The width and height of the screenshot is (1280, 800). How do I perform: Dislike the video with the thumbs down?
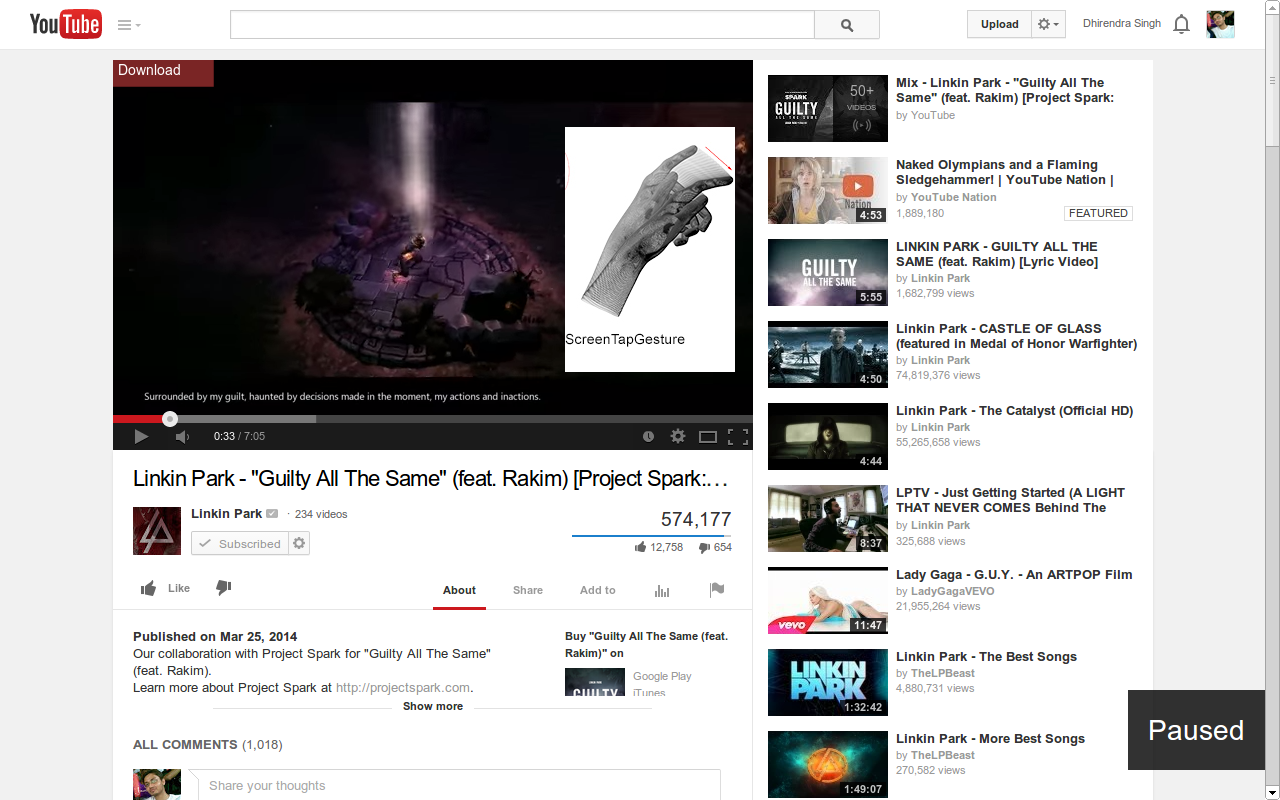(x=224, y=588)
